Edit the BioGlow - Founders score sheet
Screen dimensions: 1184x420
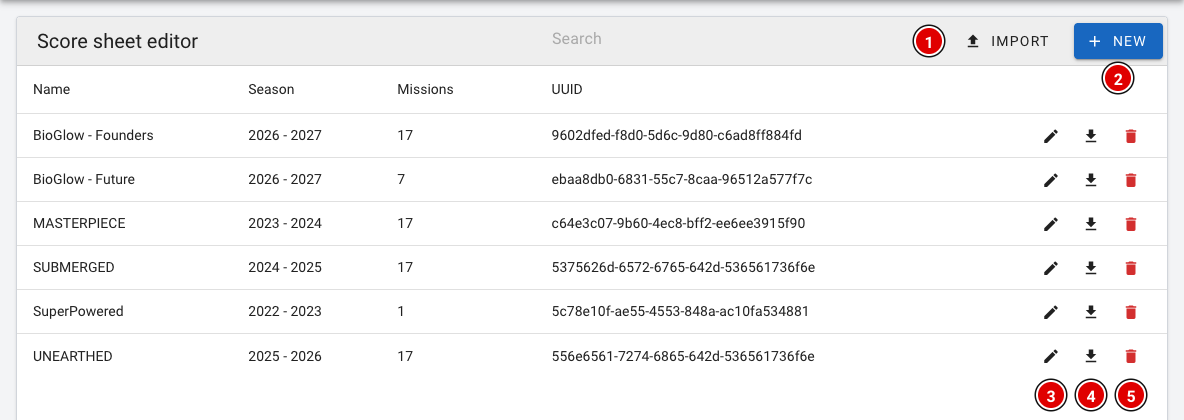pos(1050,136)
